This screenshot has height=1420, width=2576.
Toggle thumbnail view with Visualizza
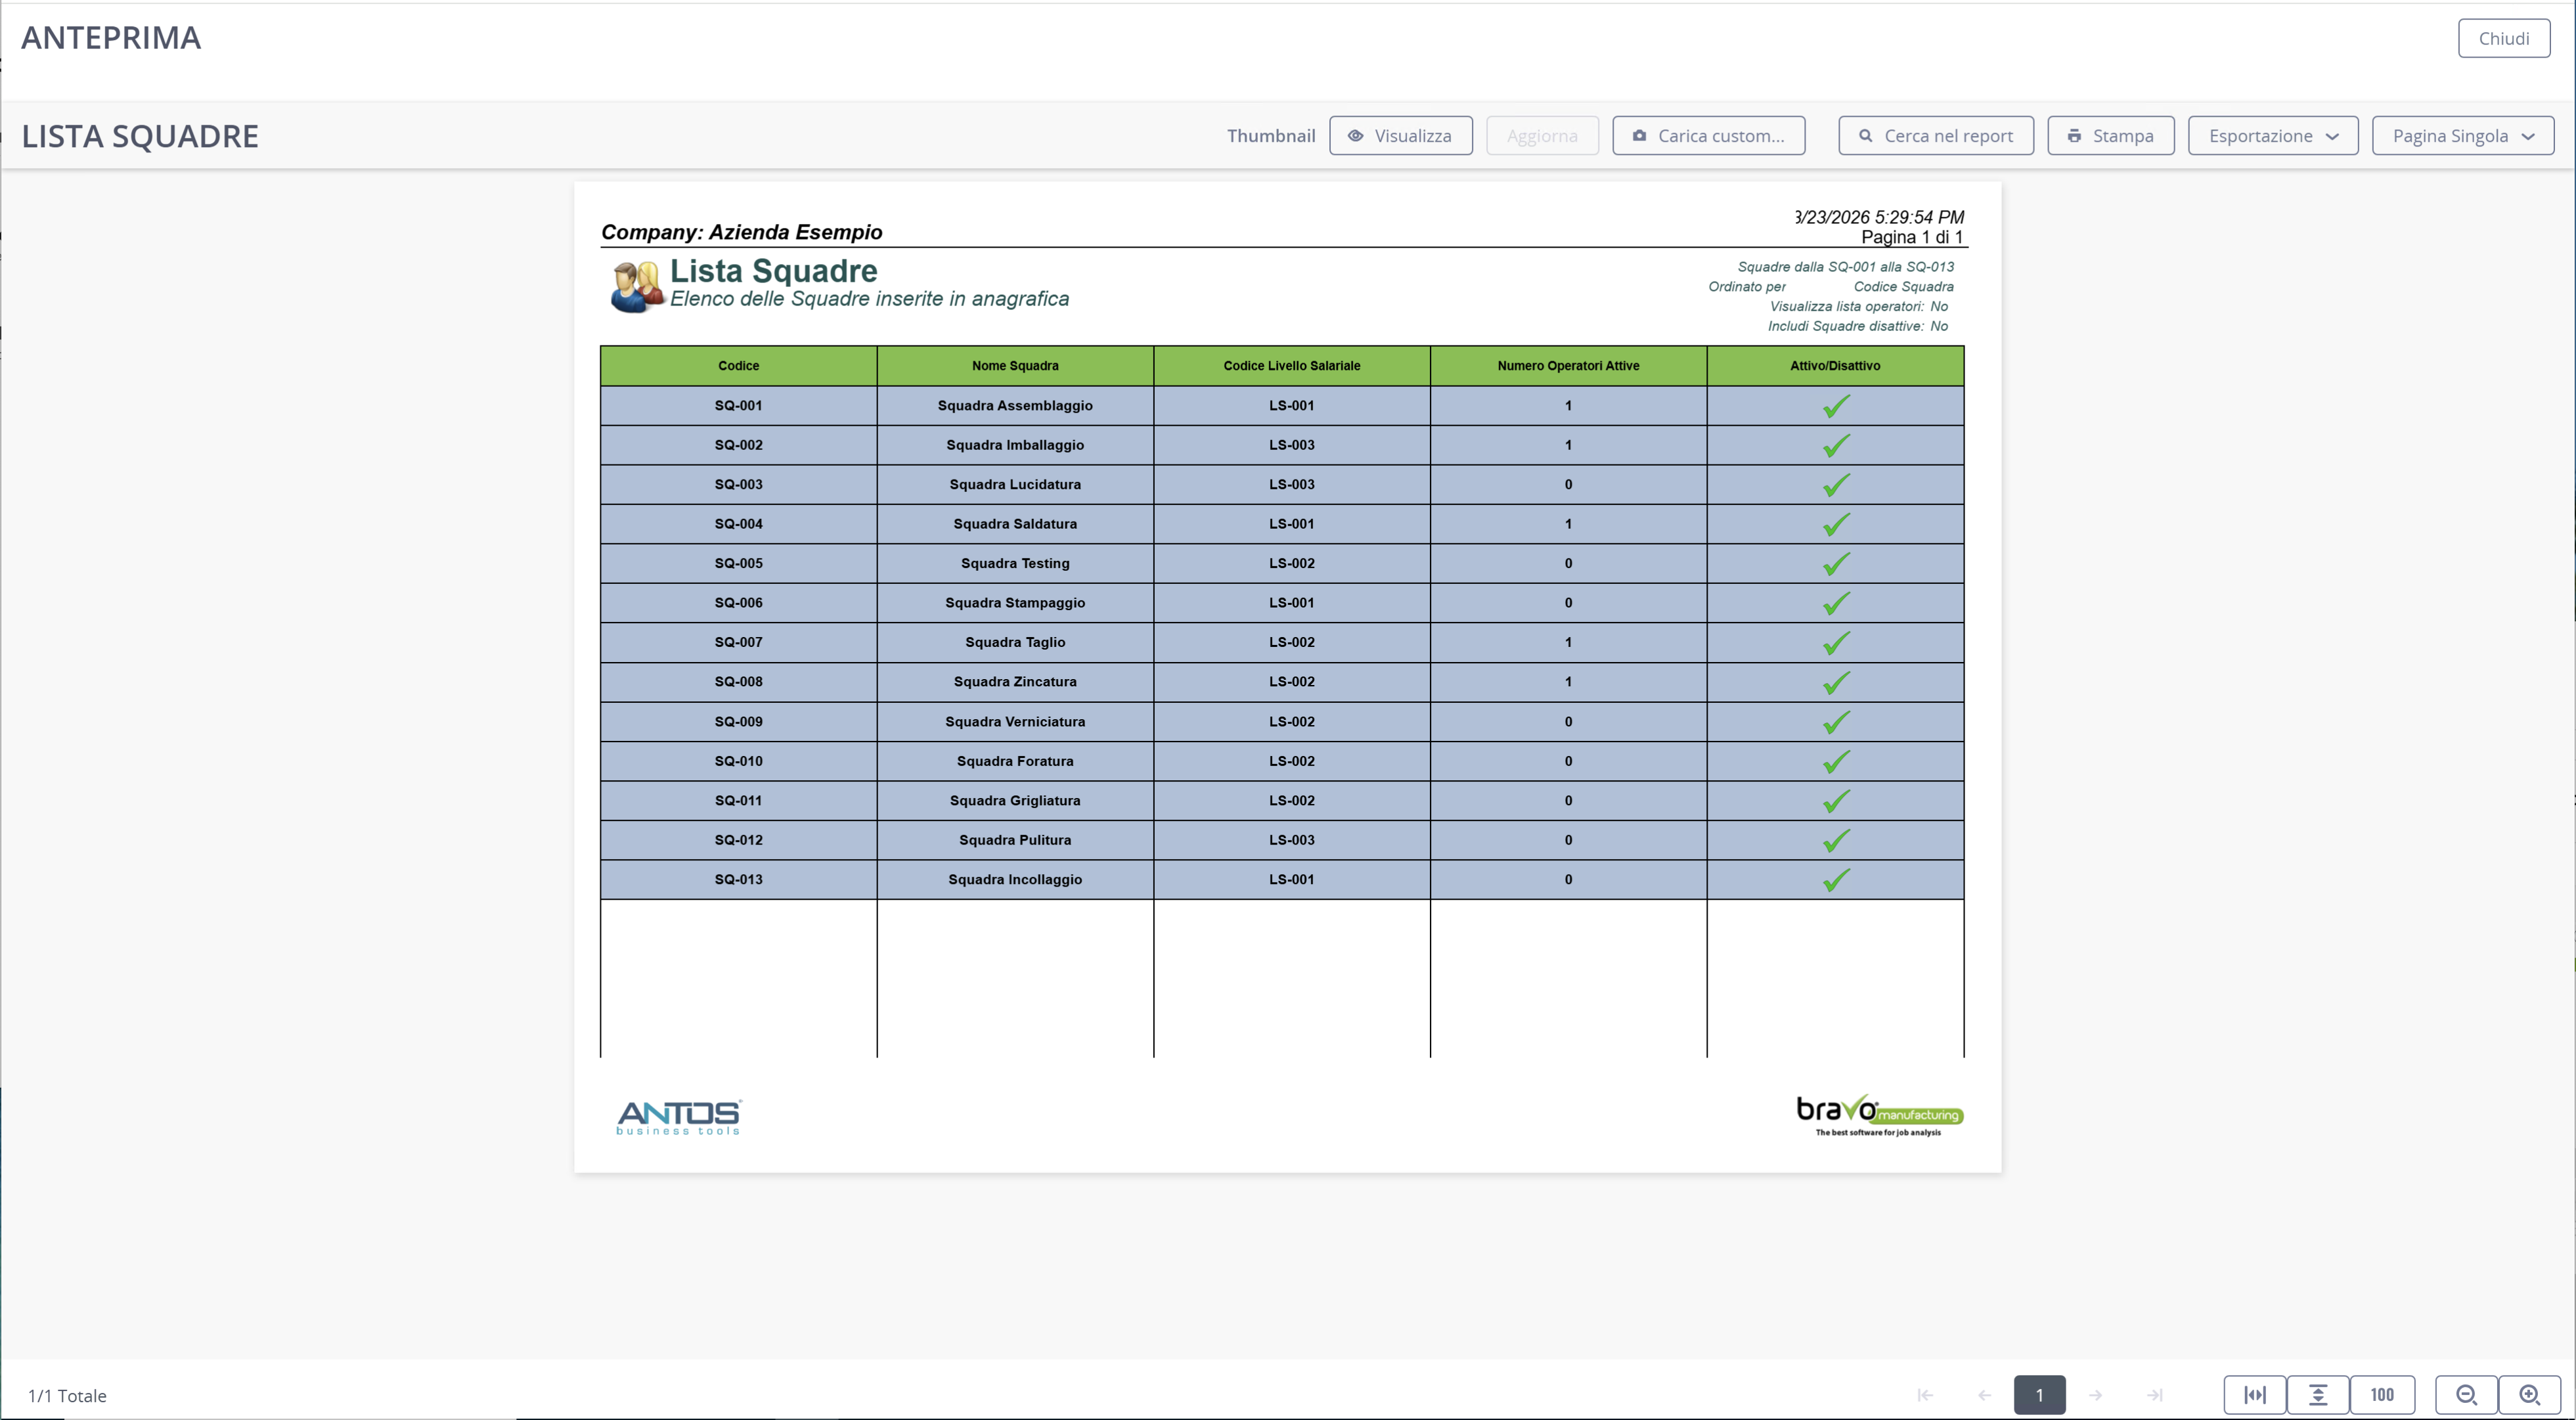pyautogui.click(x=1400, y=136)
